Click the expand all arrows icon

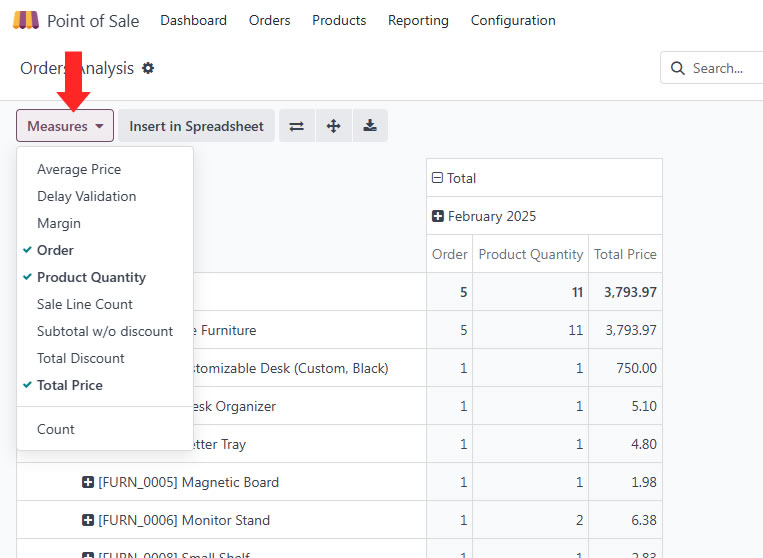click(333, 126)
